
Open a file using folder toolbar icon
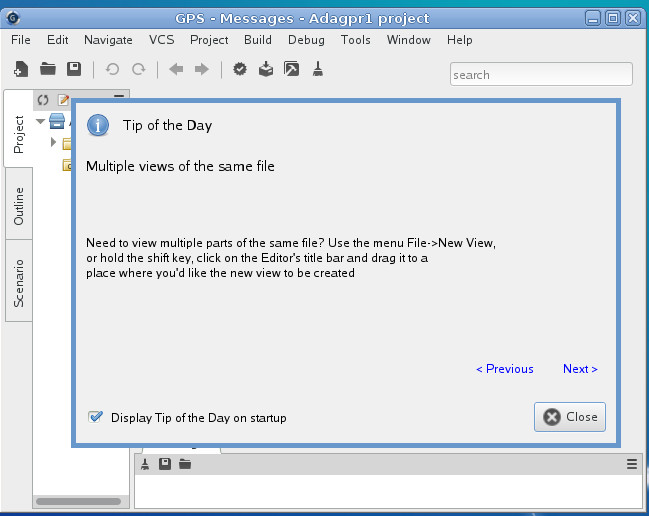tap(48, 69)
